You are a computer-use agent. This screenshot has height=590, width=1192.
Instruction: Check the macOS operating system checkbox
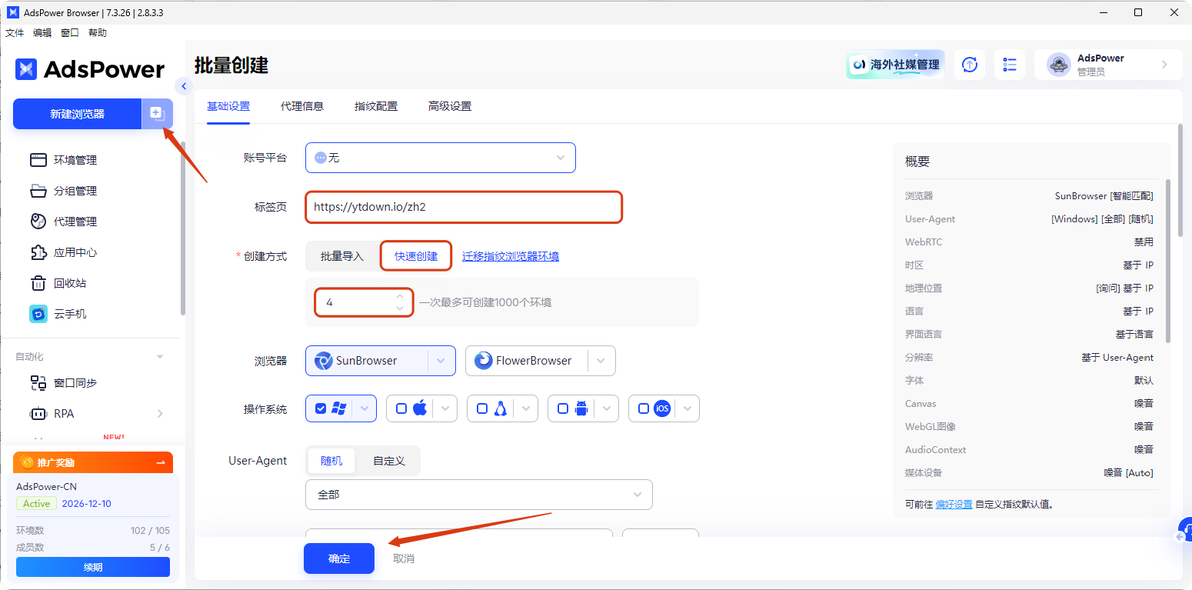[x=401, y=408]
